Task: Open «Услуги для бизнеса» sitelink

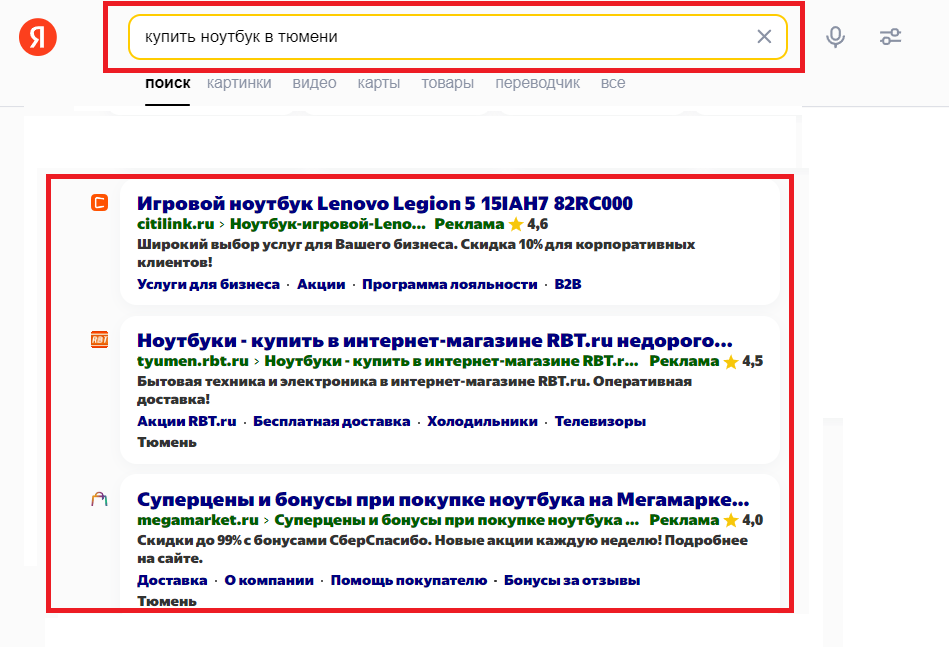Action: [208, 284]
